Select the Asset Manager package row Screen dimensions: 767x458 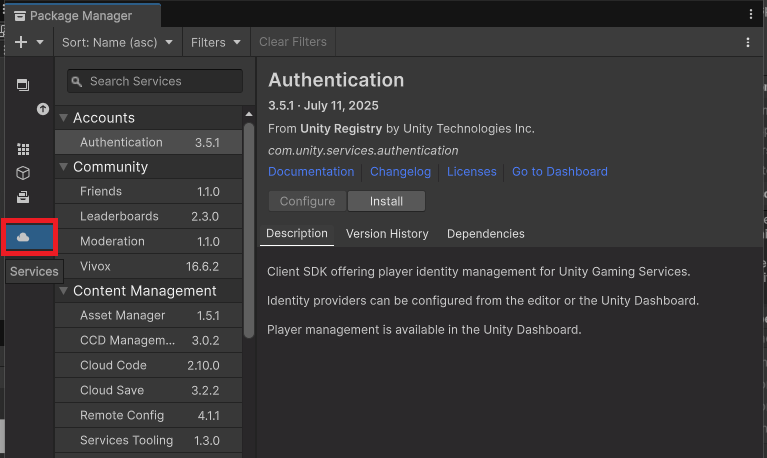click(x=149, y=316)
